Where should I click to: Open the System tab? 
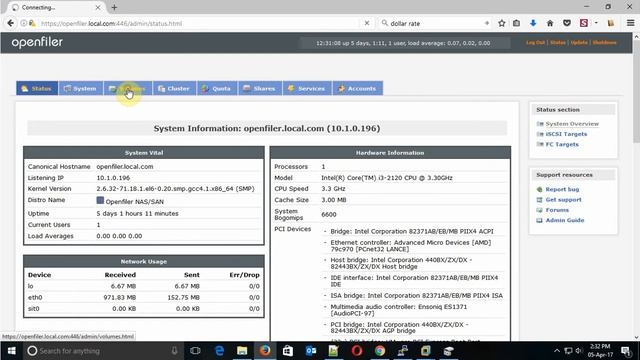(80, 88)
